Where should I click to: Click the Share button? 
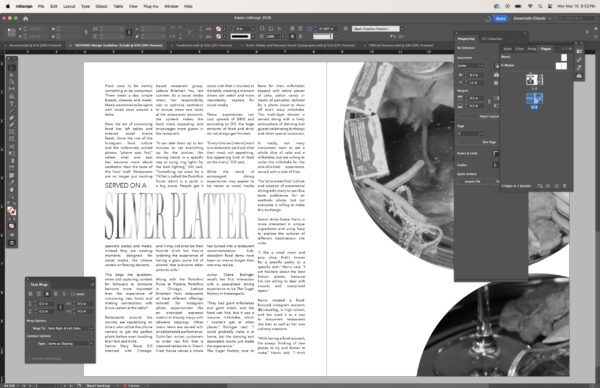coord(501,18)
